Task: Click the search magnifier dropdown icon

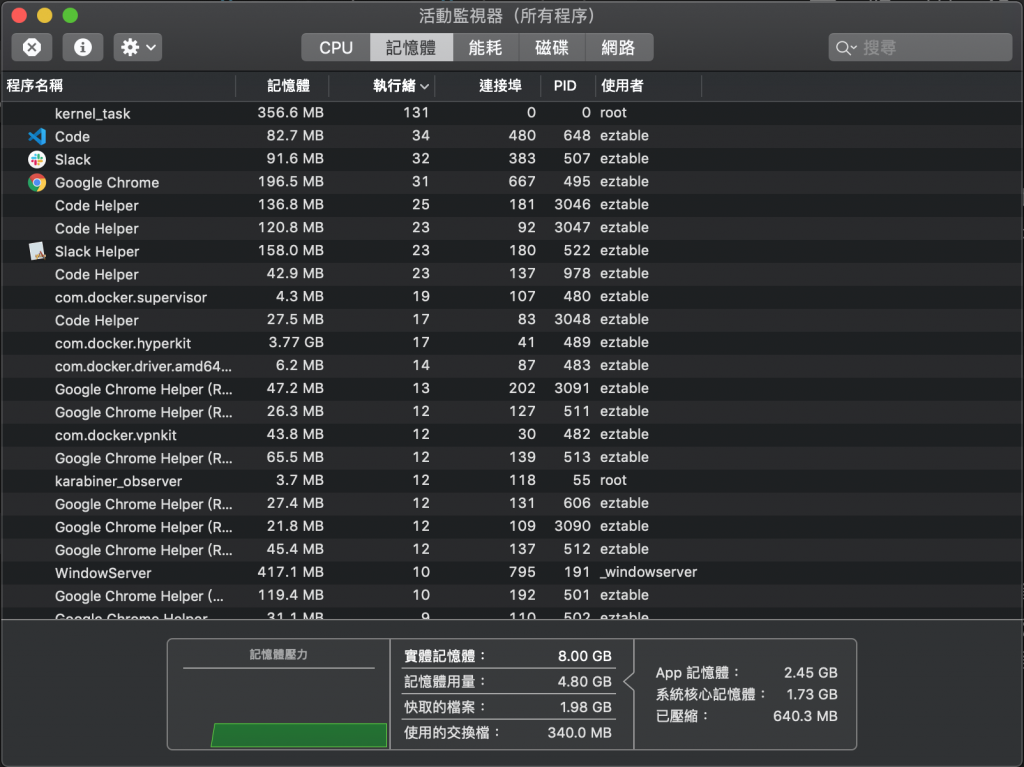Action: click(846, 48)
